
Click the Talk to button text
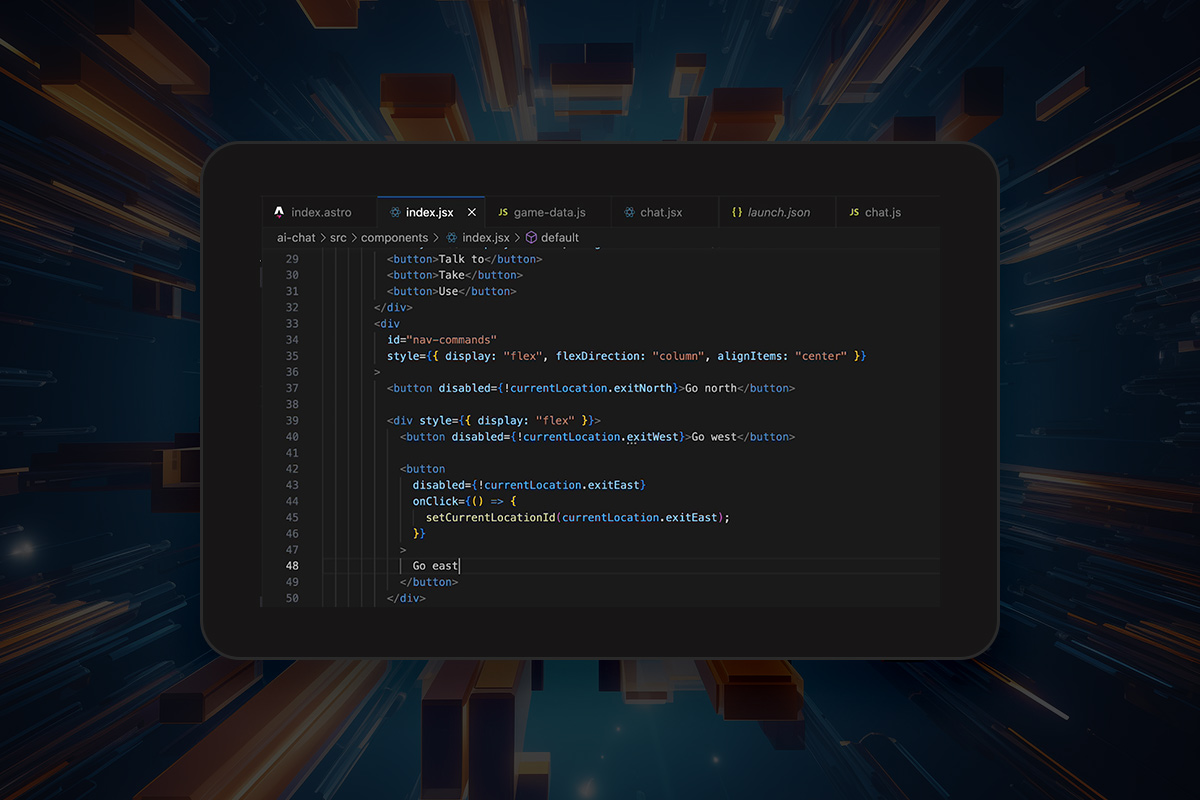click(x=461, y=259)
